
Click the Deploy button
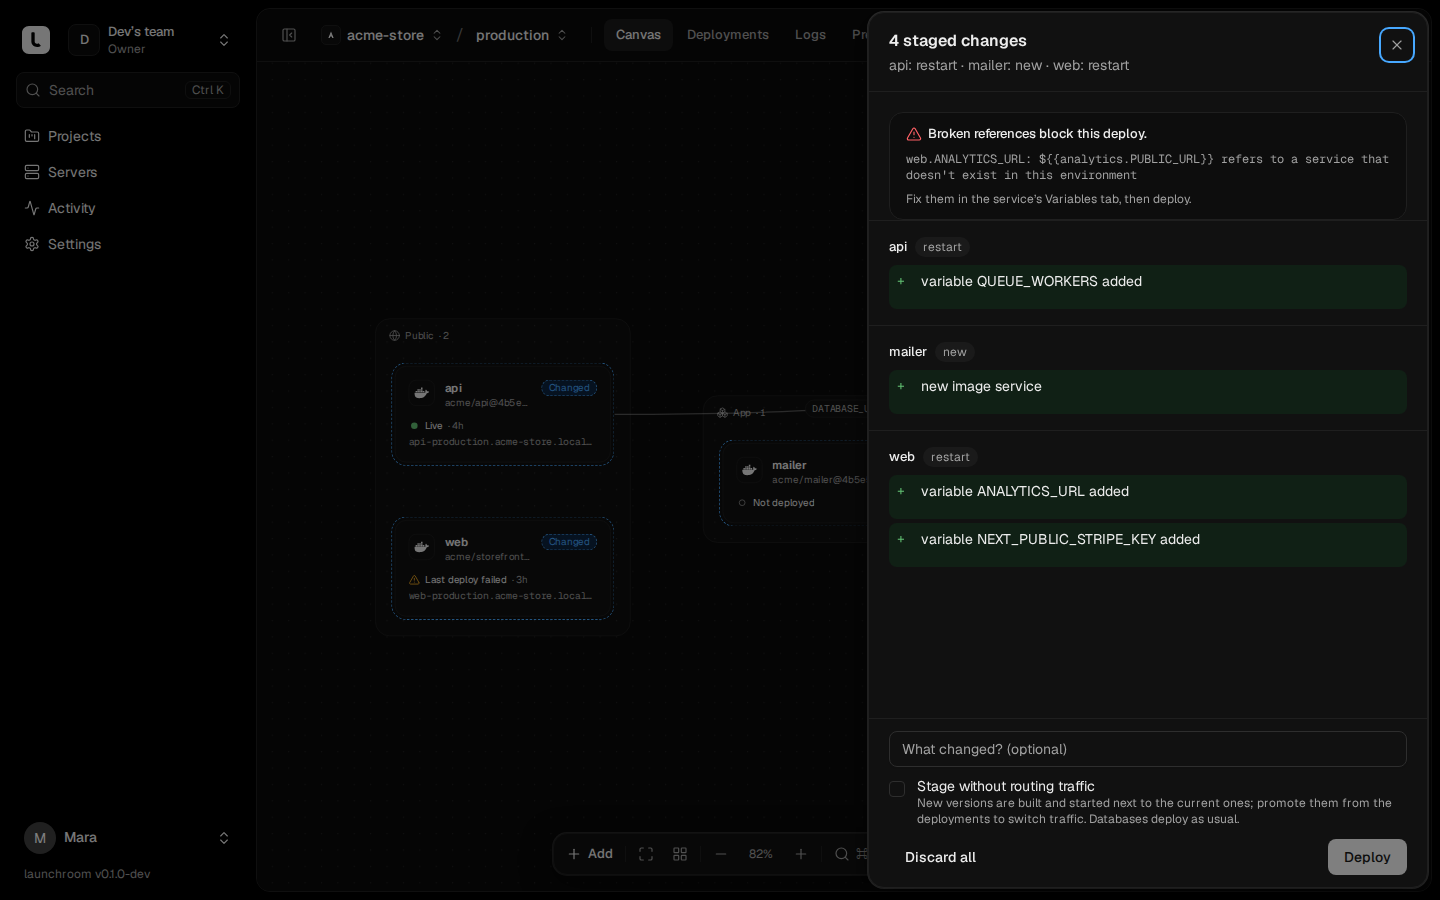(x=1367, y=857)
